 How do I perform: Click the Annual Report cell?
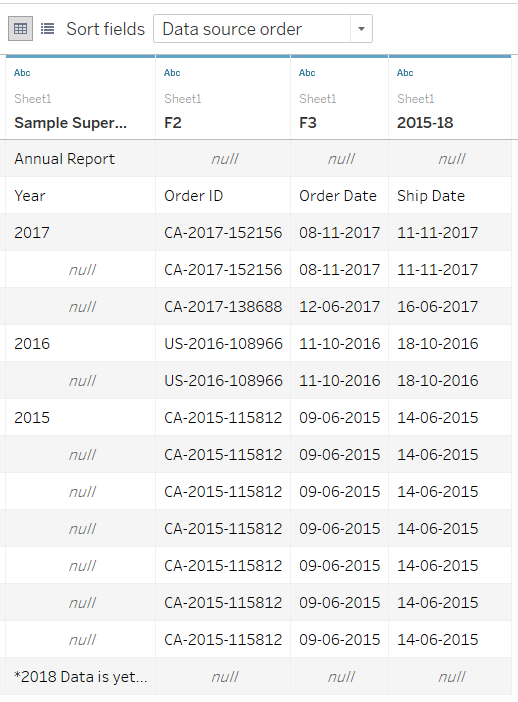[80, 159]
